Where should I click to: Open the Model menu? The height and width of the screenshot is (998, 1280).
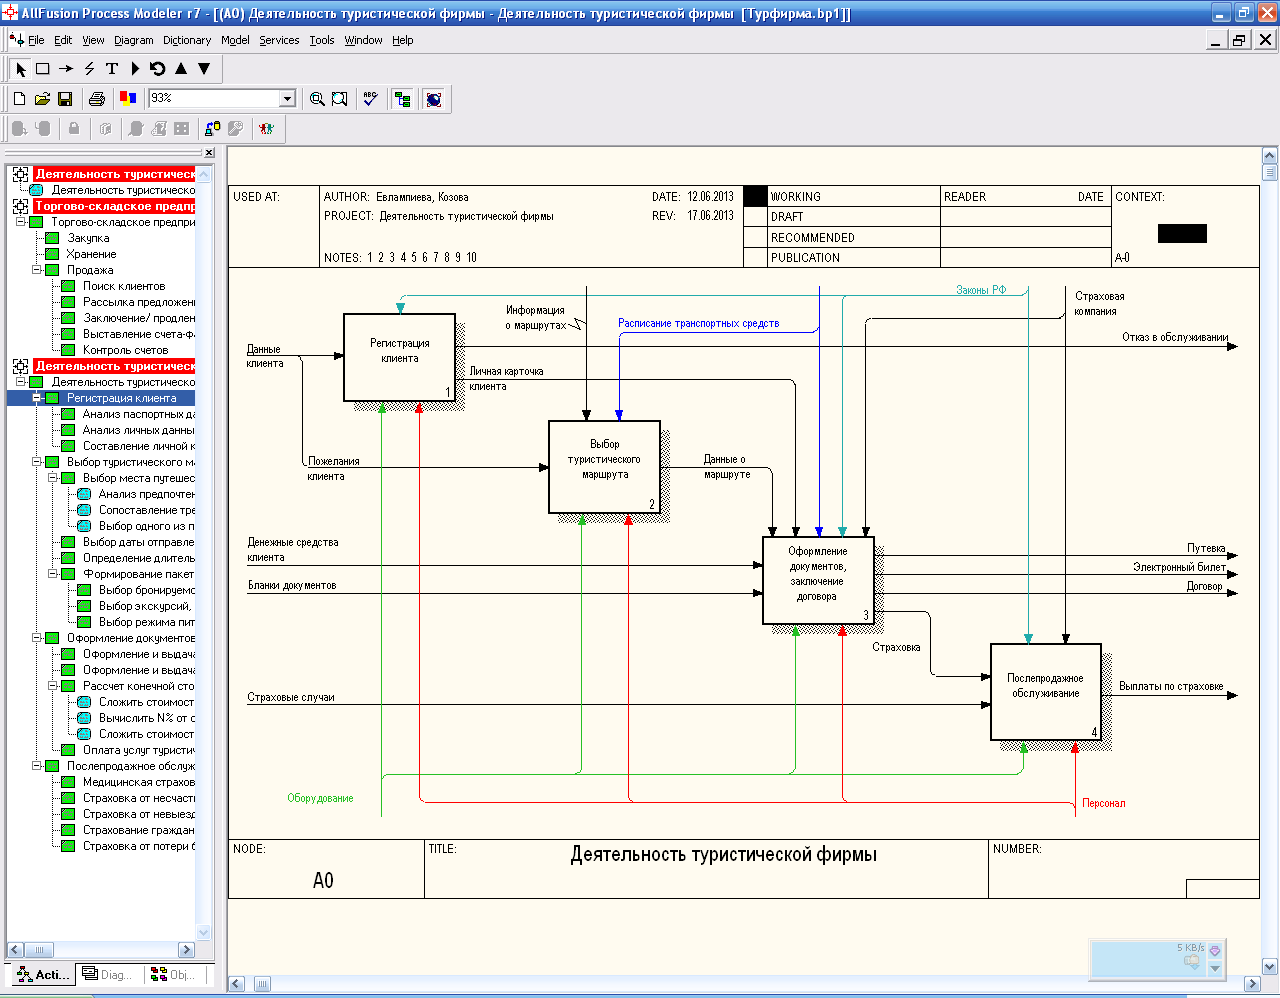coord(235,40)
